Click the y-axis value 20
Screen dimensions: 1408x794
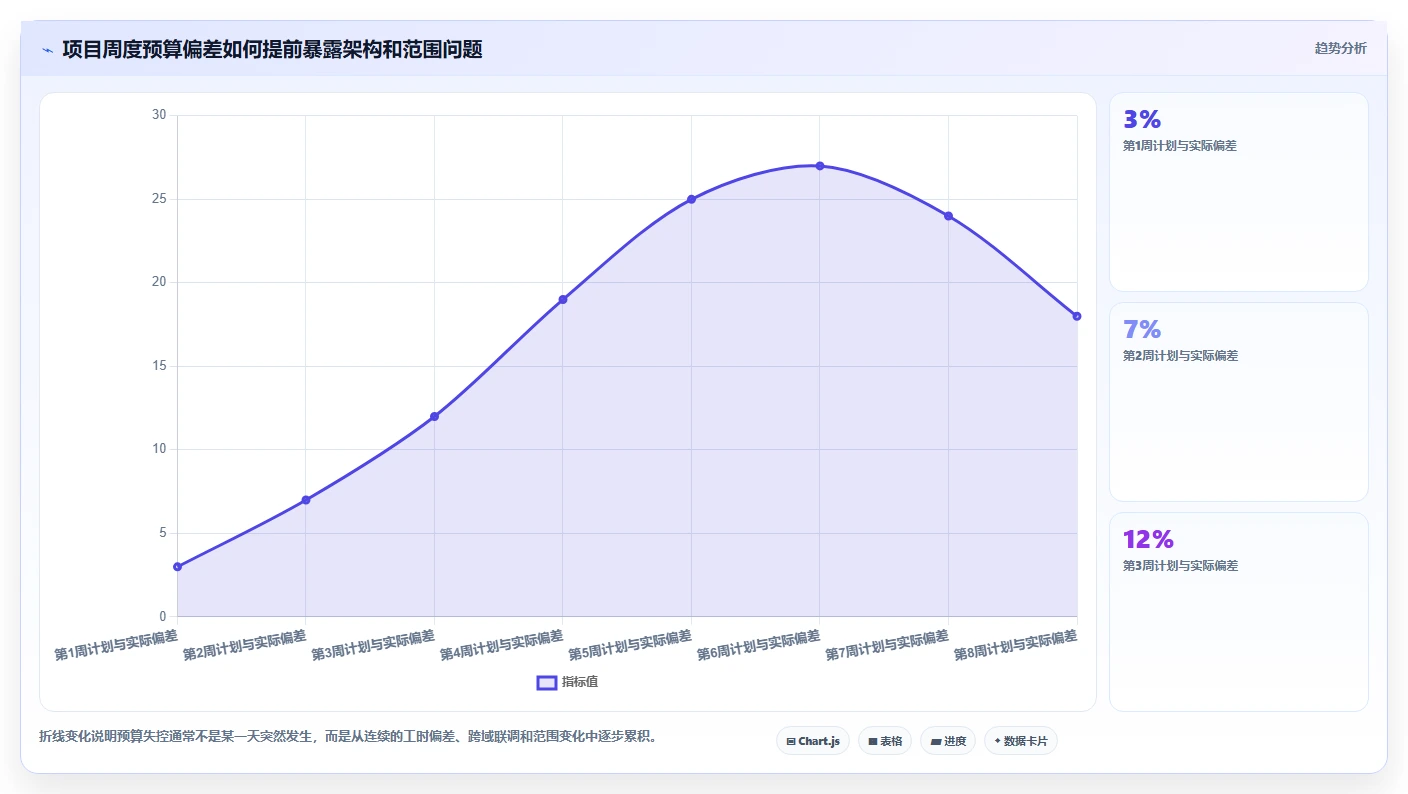tap(159, 282)
